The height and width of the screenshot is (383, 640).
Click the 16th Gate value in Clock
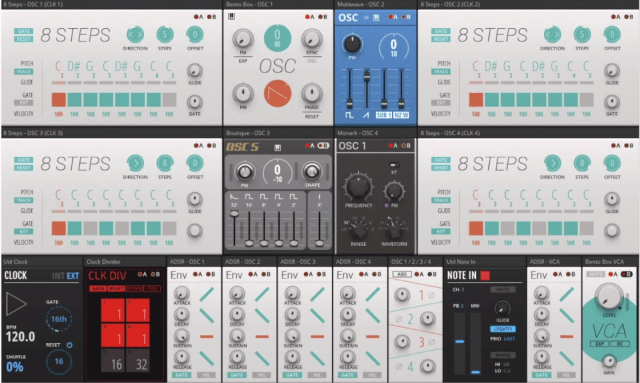point(59,319)
